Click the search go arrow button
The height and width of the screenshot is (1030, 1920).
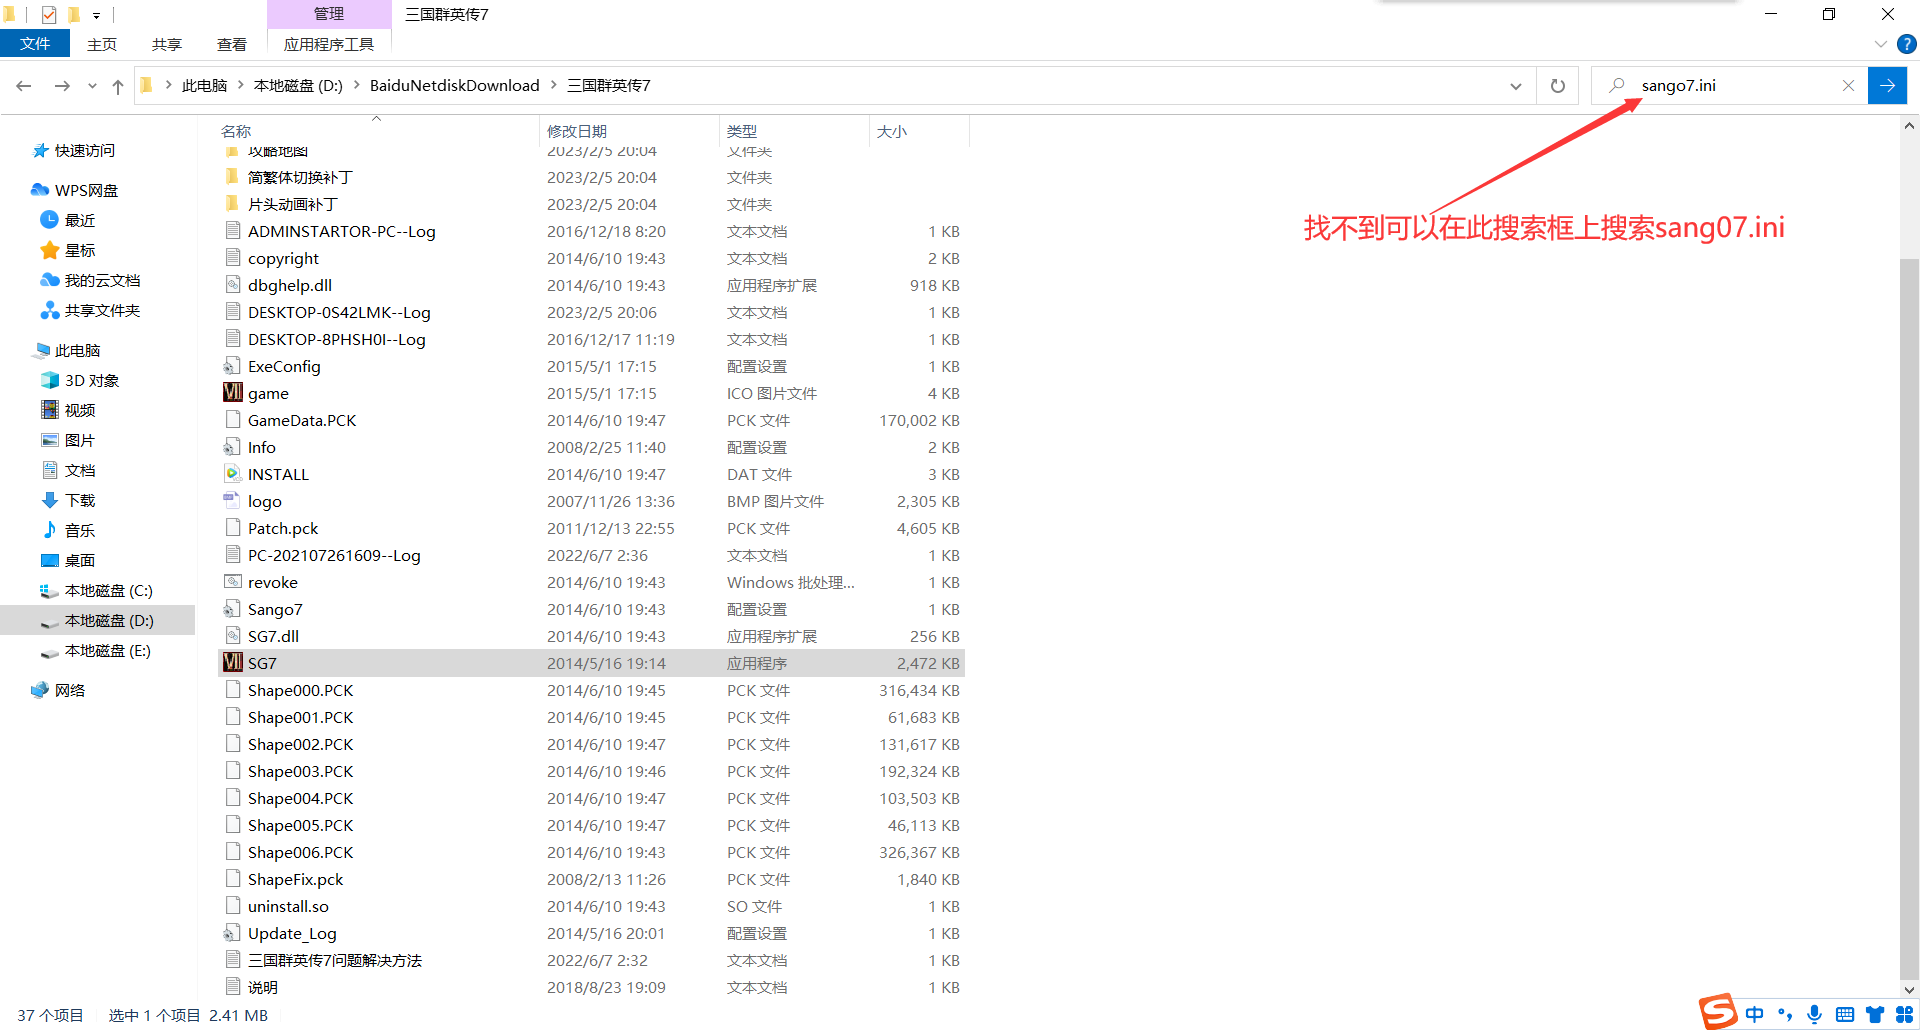coord(1887,86)
